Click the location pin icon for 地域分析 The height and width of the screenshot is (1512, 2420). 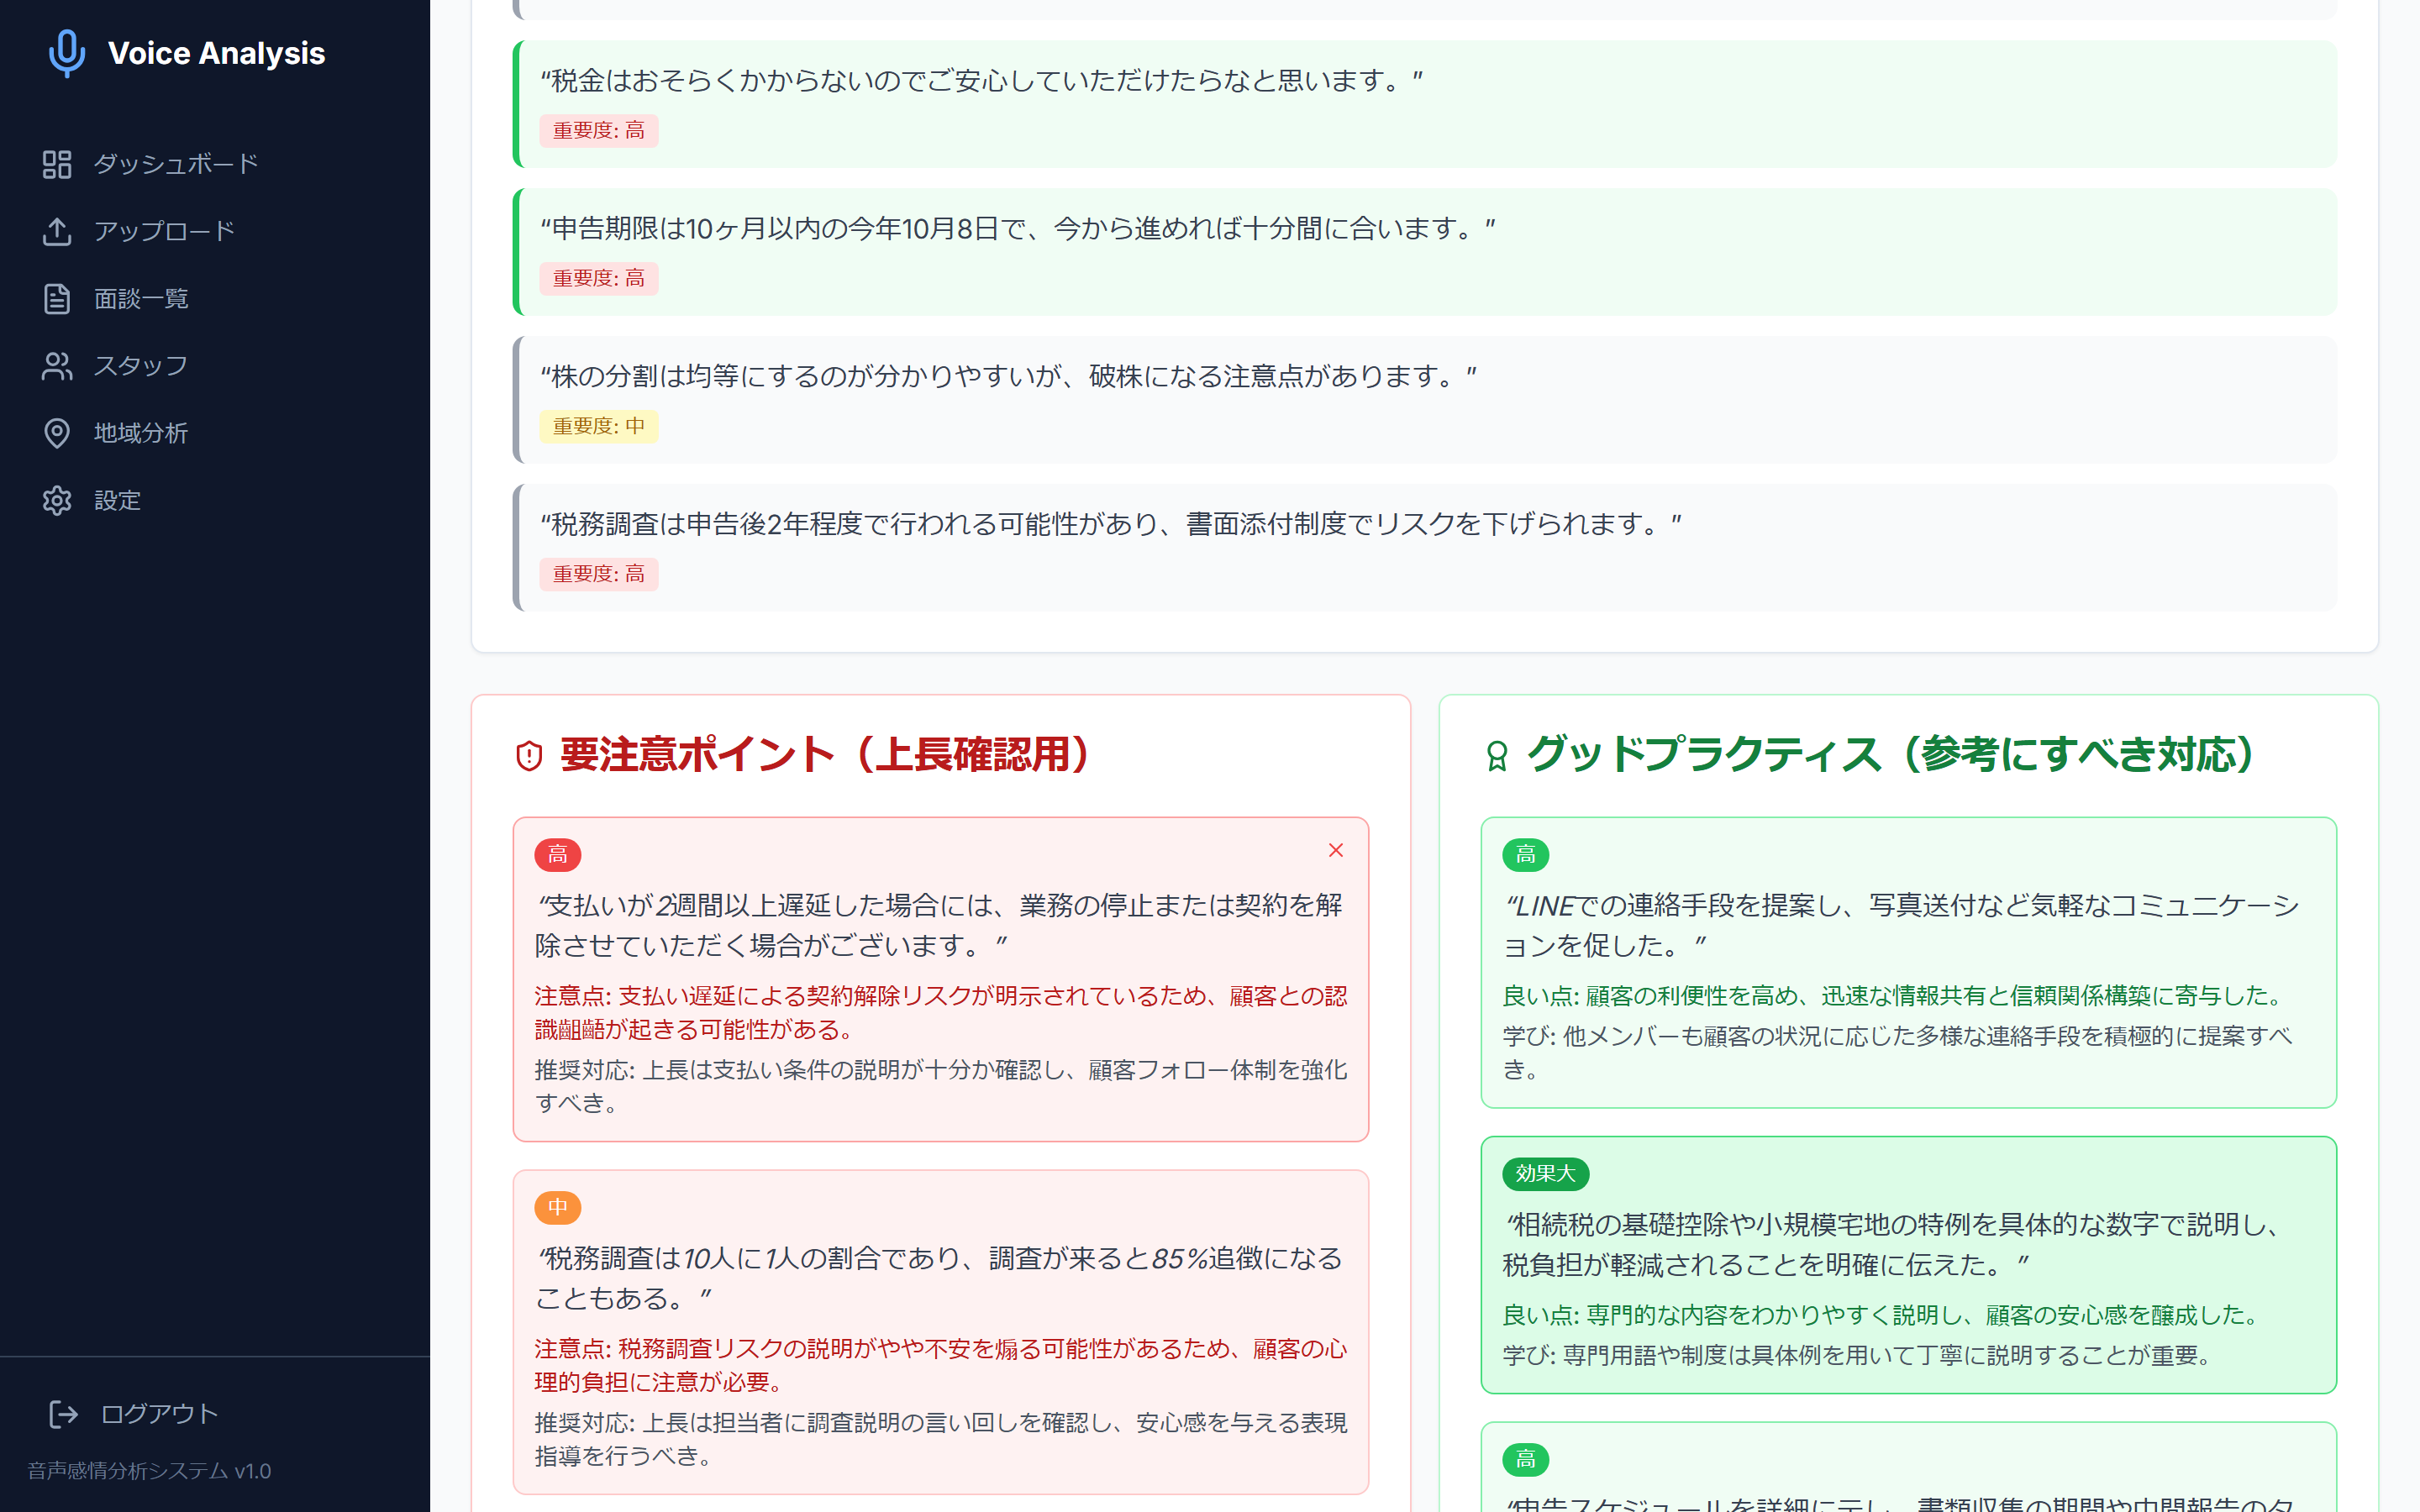coord(57,433)
